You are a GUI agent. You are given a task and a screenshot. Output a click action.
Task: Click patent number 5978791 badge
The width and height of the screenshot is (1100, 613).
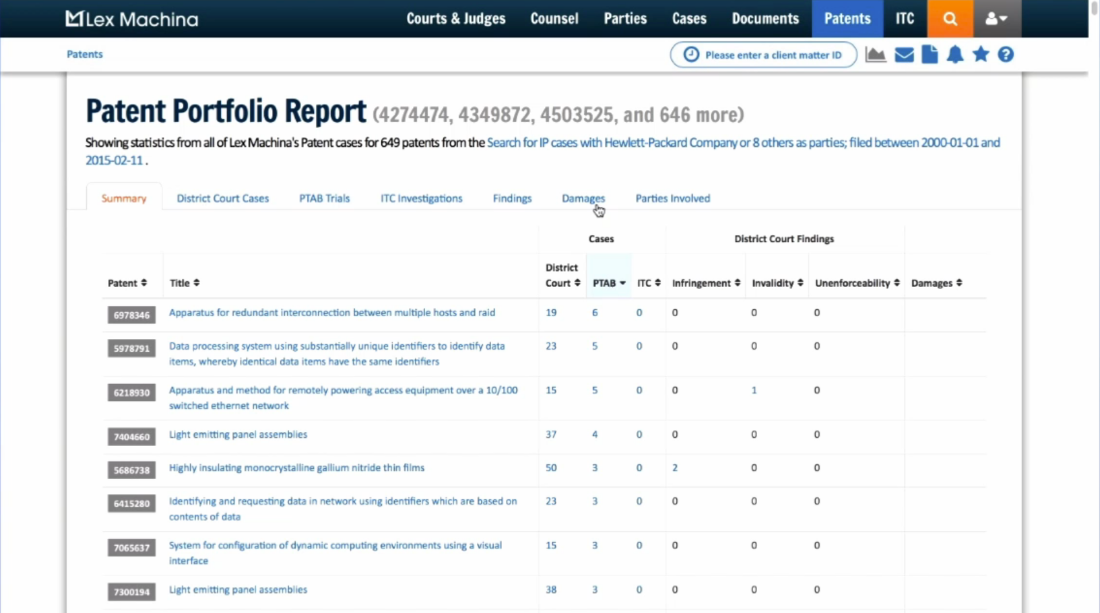click(x=131, y=348)
